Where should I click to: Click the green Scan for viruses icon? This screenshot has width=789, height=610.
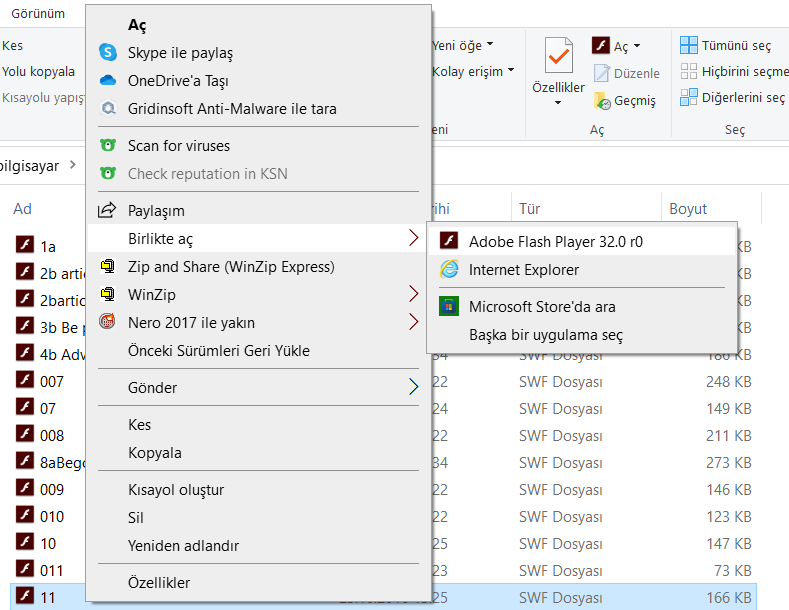[108, 146]
